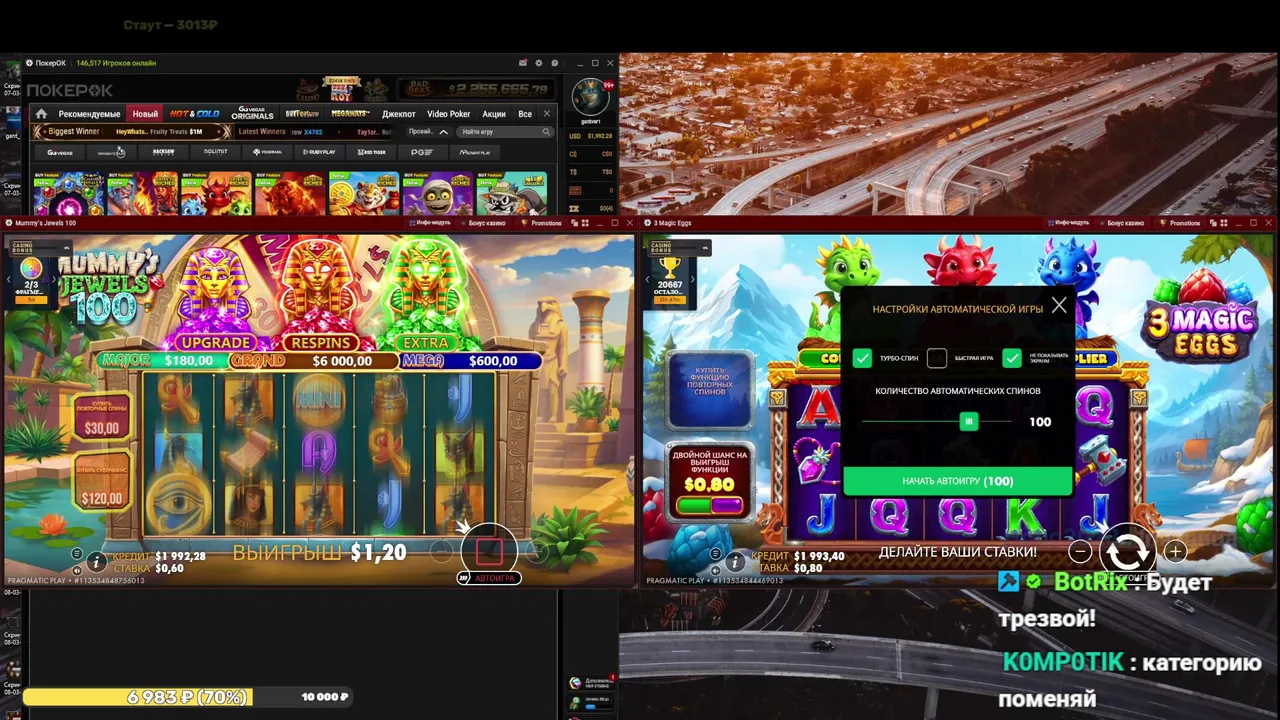Open the gear settings icon in ПокерОК
This screenshot has height=720, width=1280.
click(540, 63)
